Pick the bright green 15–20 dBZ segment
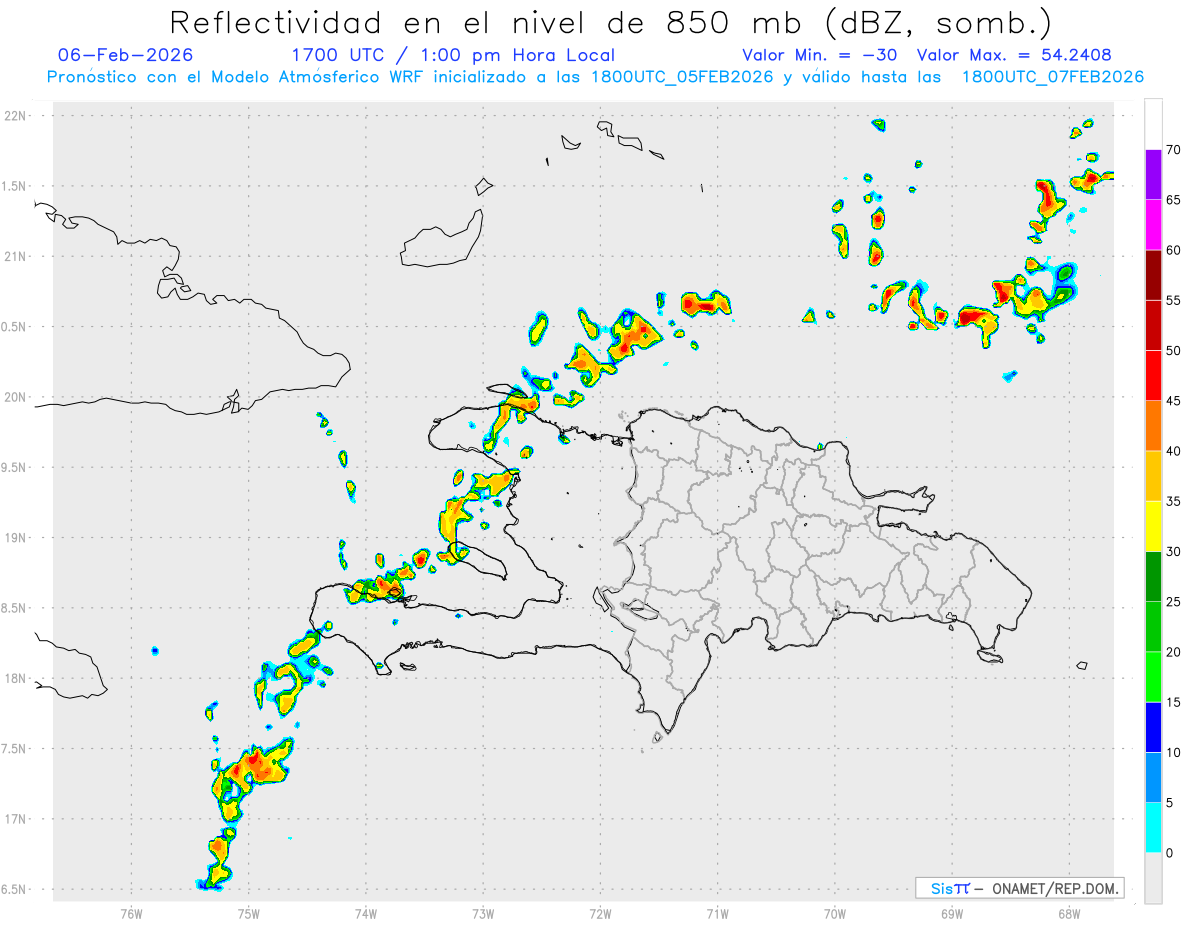The image size is (1200, 927). point(1153,677)
